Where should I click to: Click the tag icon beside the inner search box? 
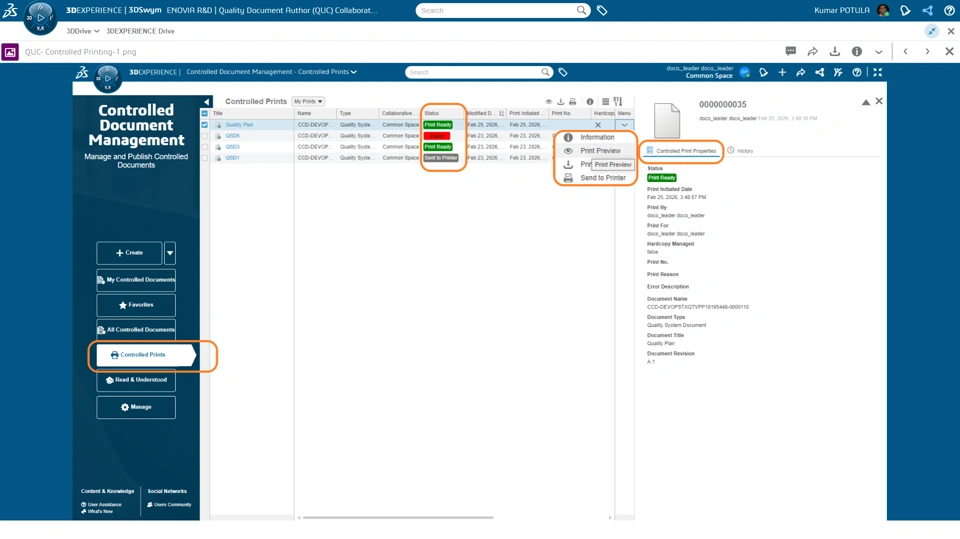point(563,72)
